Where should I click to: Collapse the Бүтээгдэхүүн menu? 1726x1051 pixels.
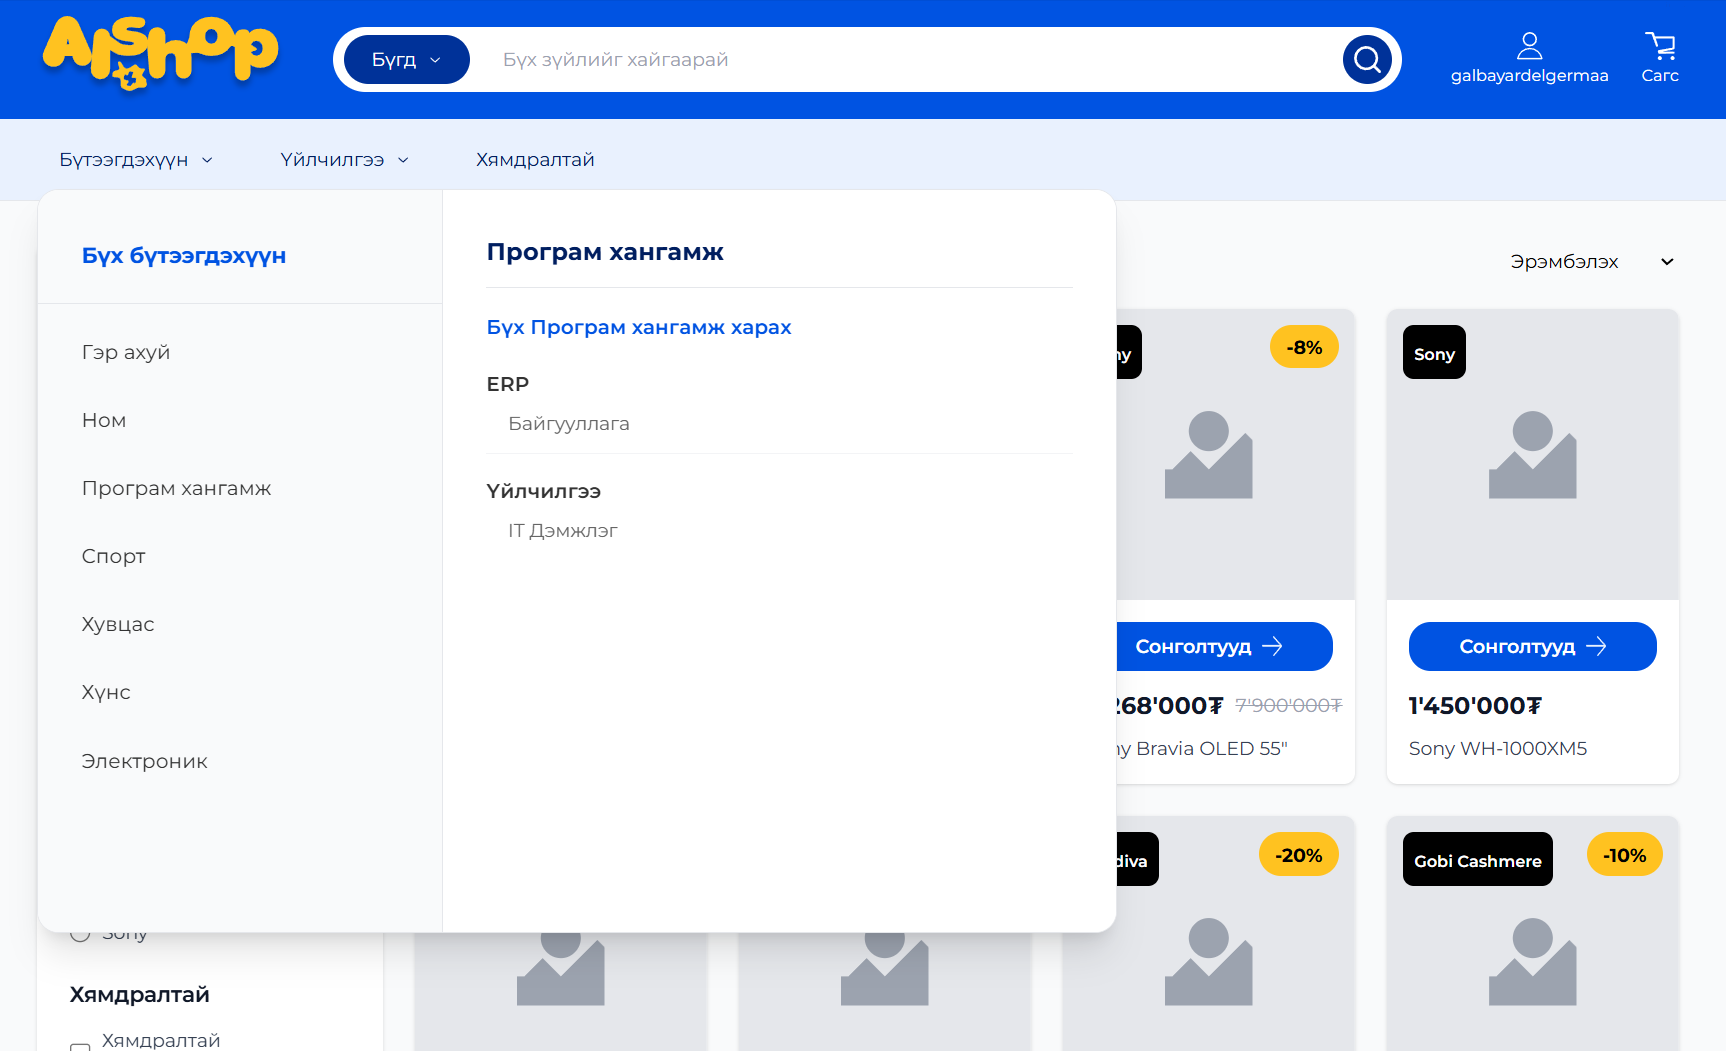[x=136, y=160]
